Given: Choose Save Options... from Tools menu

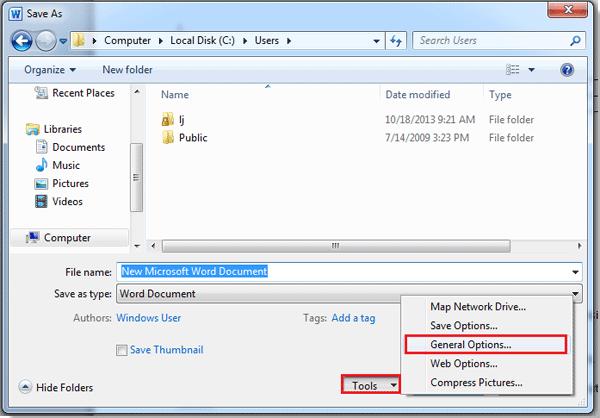Looking at the screenshot, I should (x=464, y=326).
